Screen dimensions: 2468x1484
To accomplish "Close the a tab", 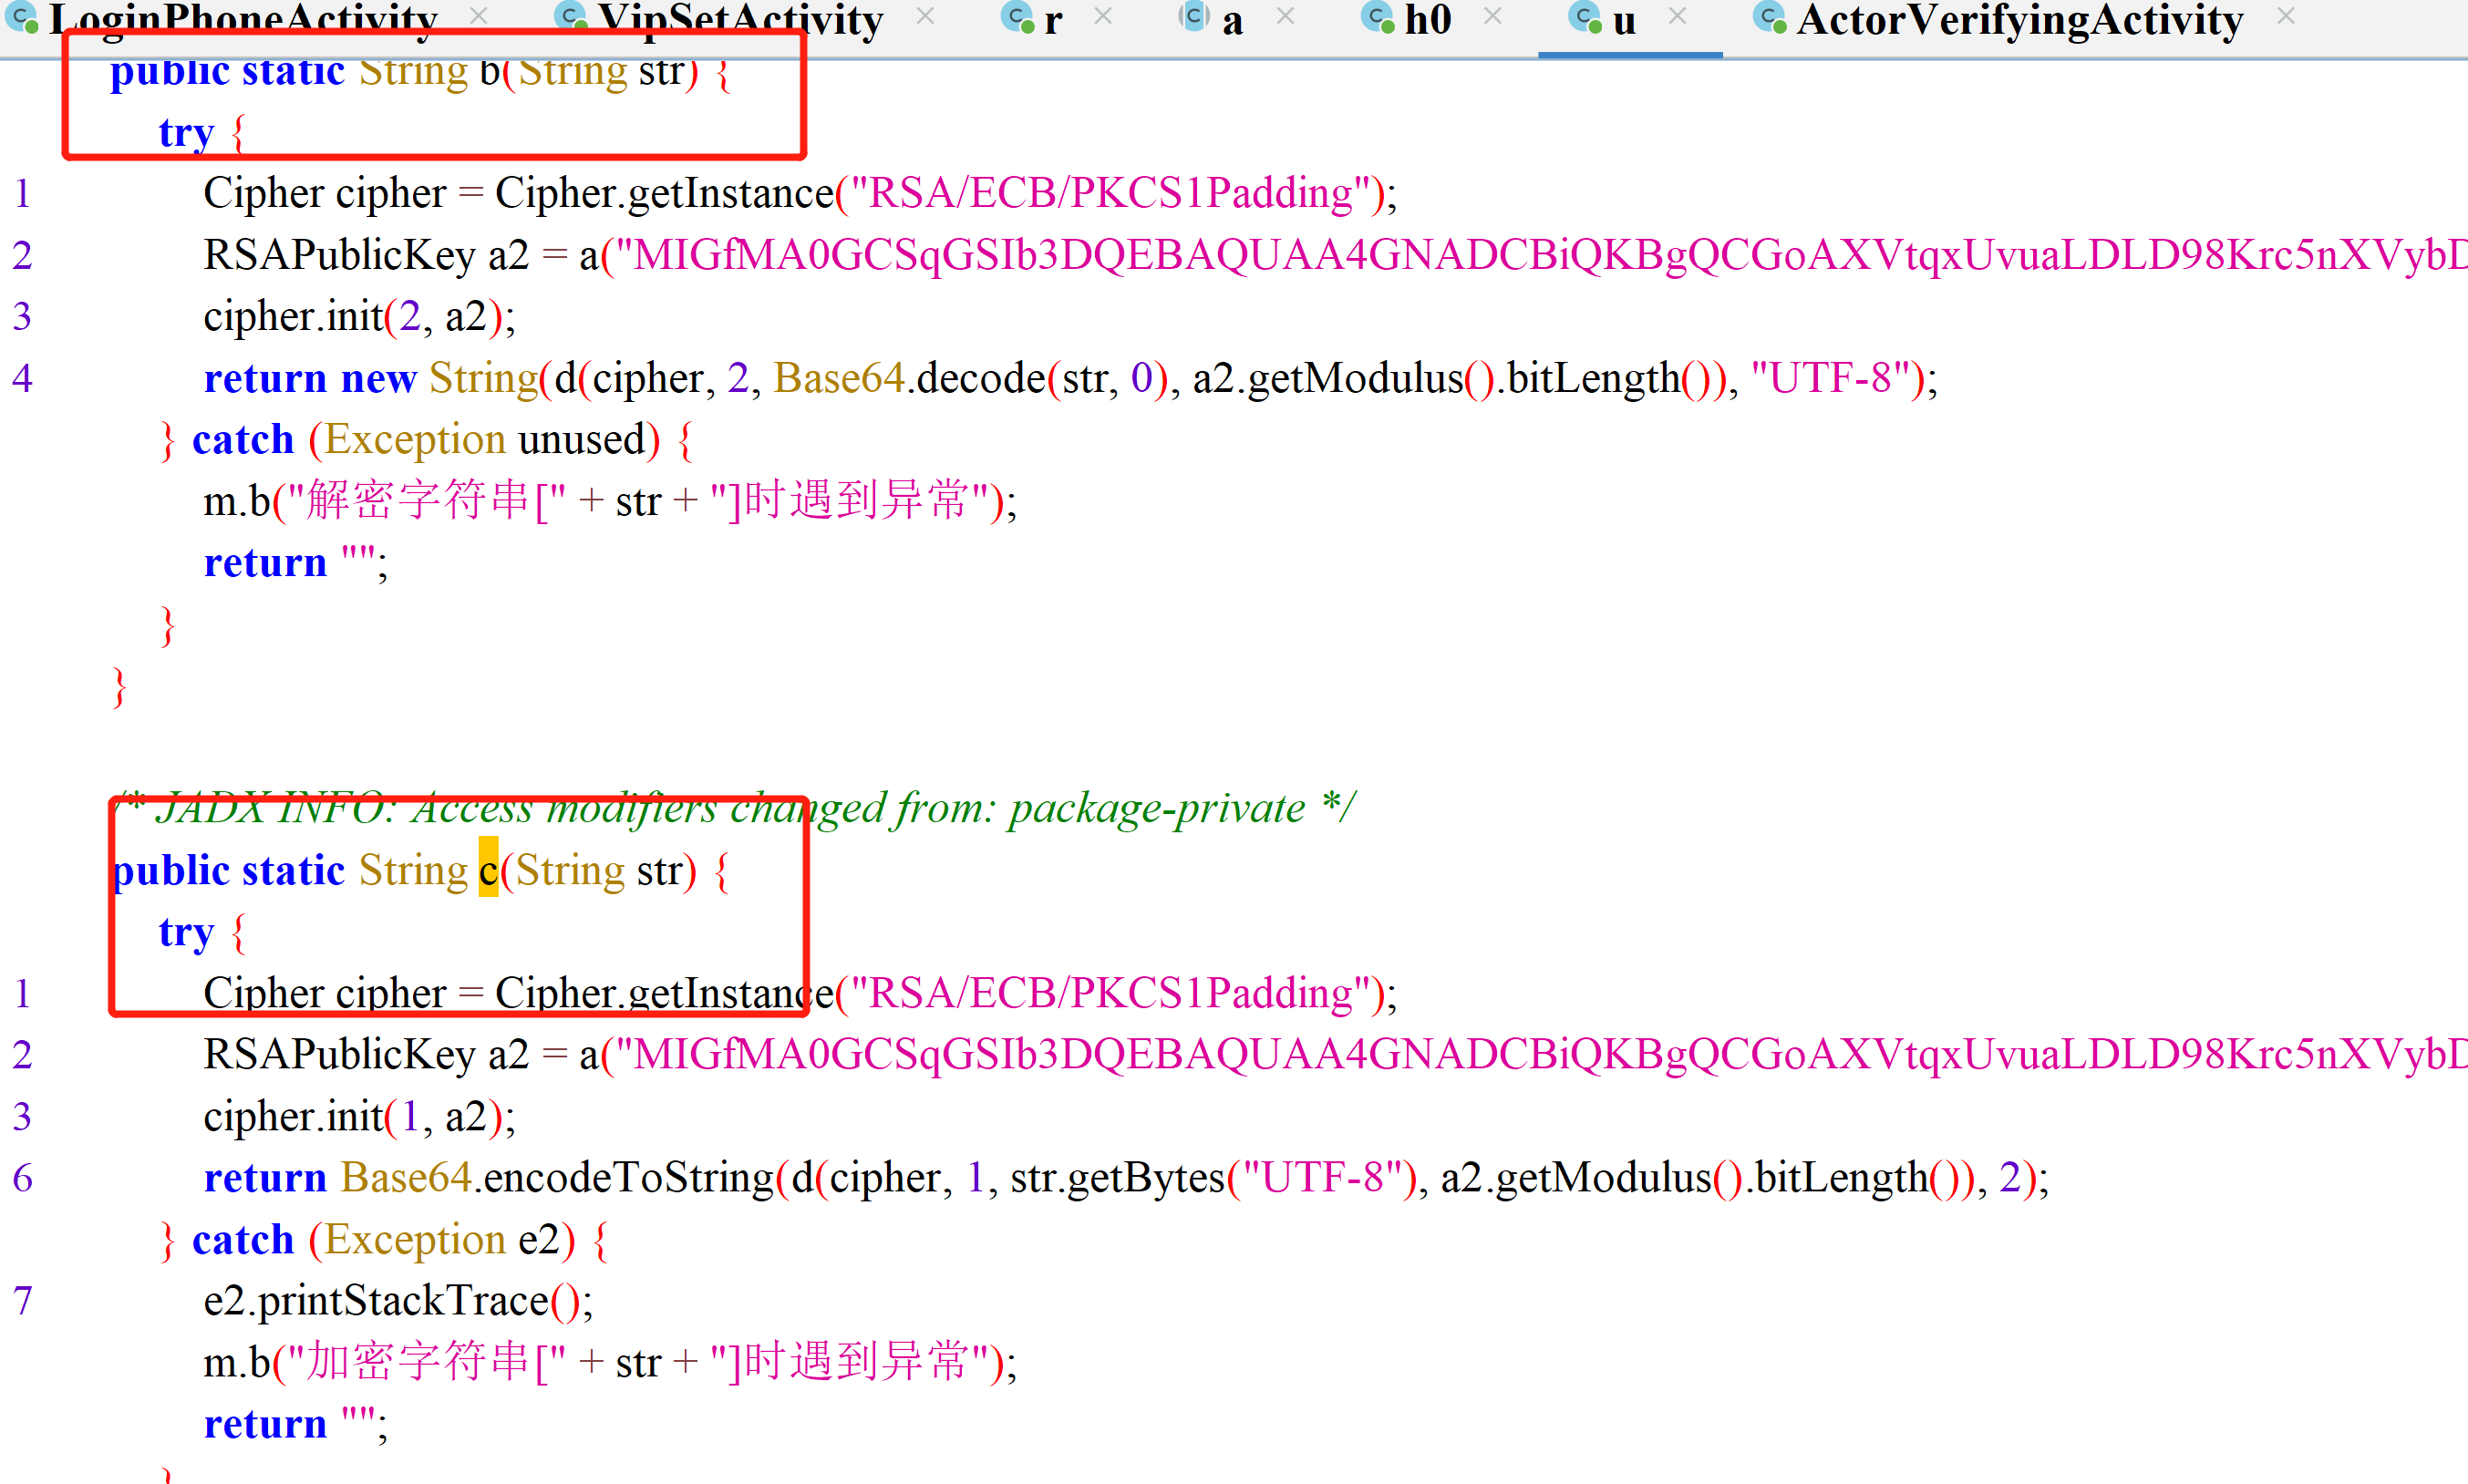I will point(1286,16).
